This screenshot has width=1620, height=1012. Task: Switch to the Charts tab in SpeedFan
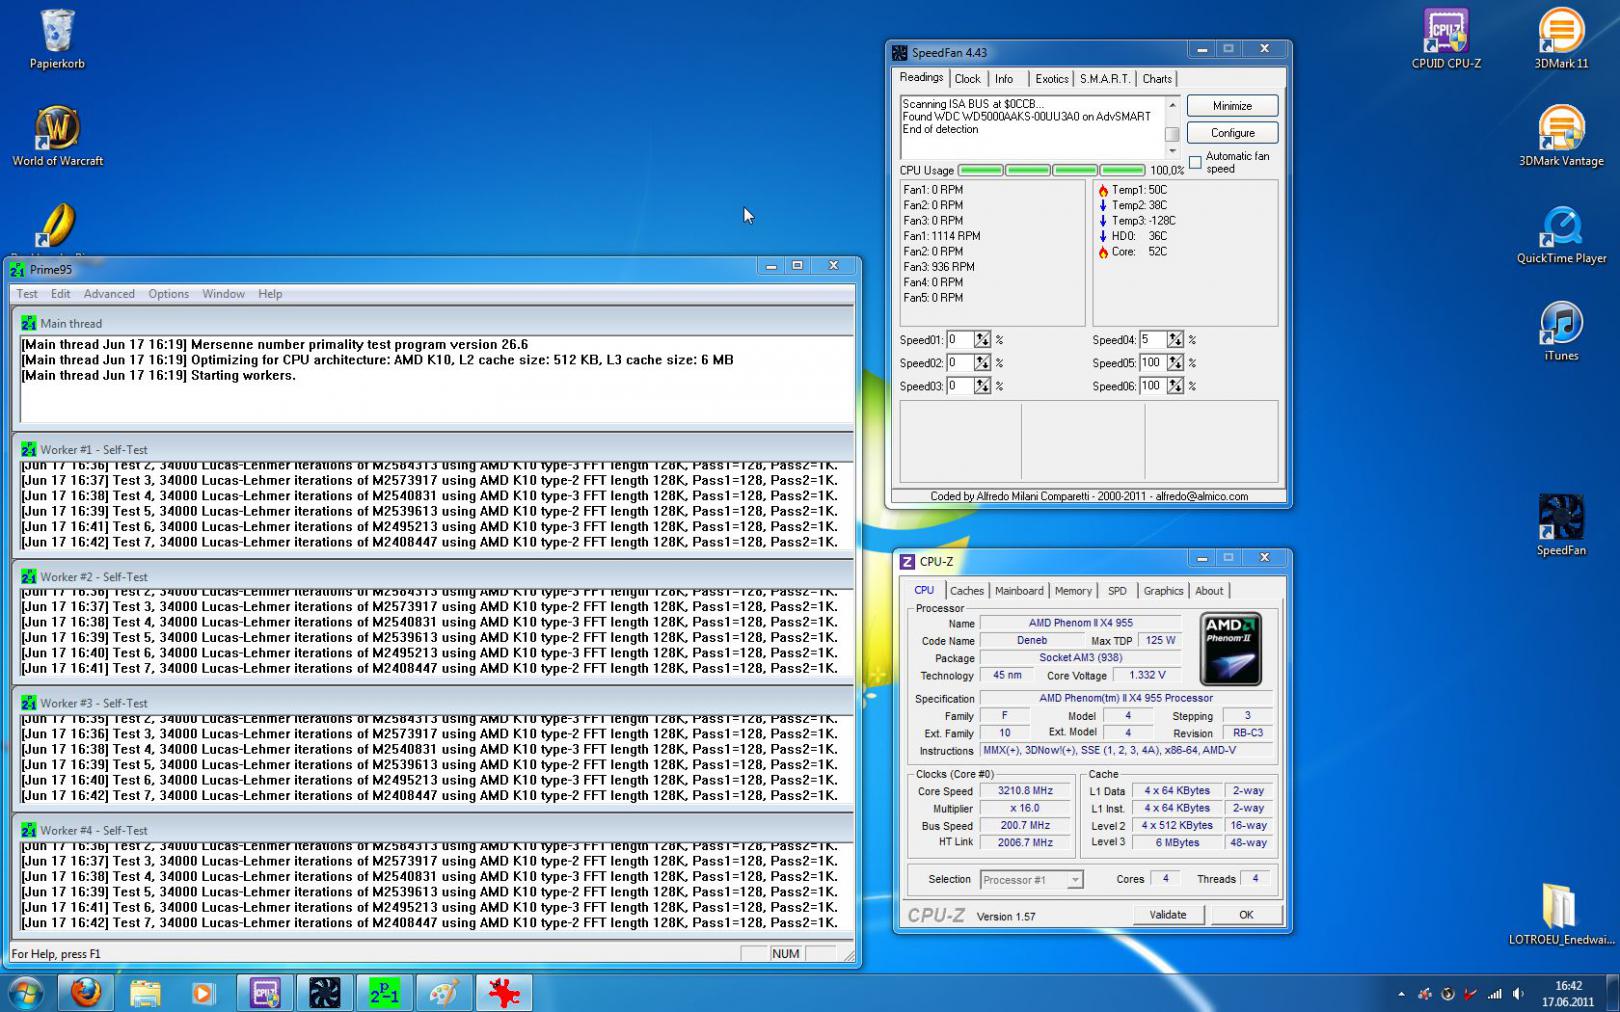pyautogui.click(x=1157, y=79)
